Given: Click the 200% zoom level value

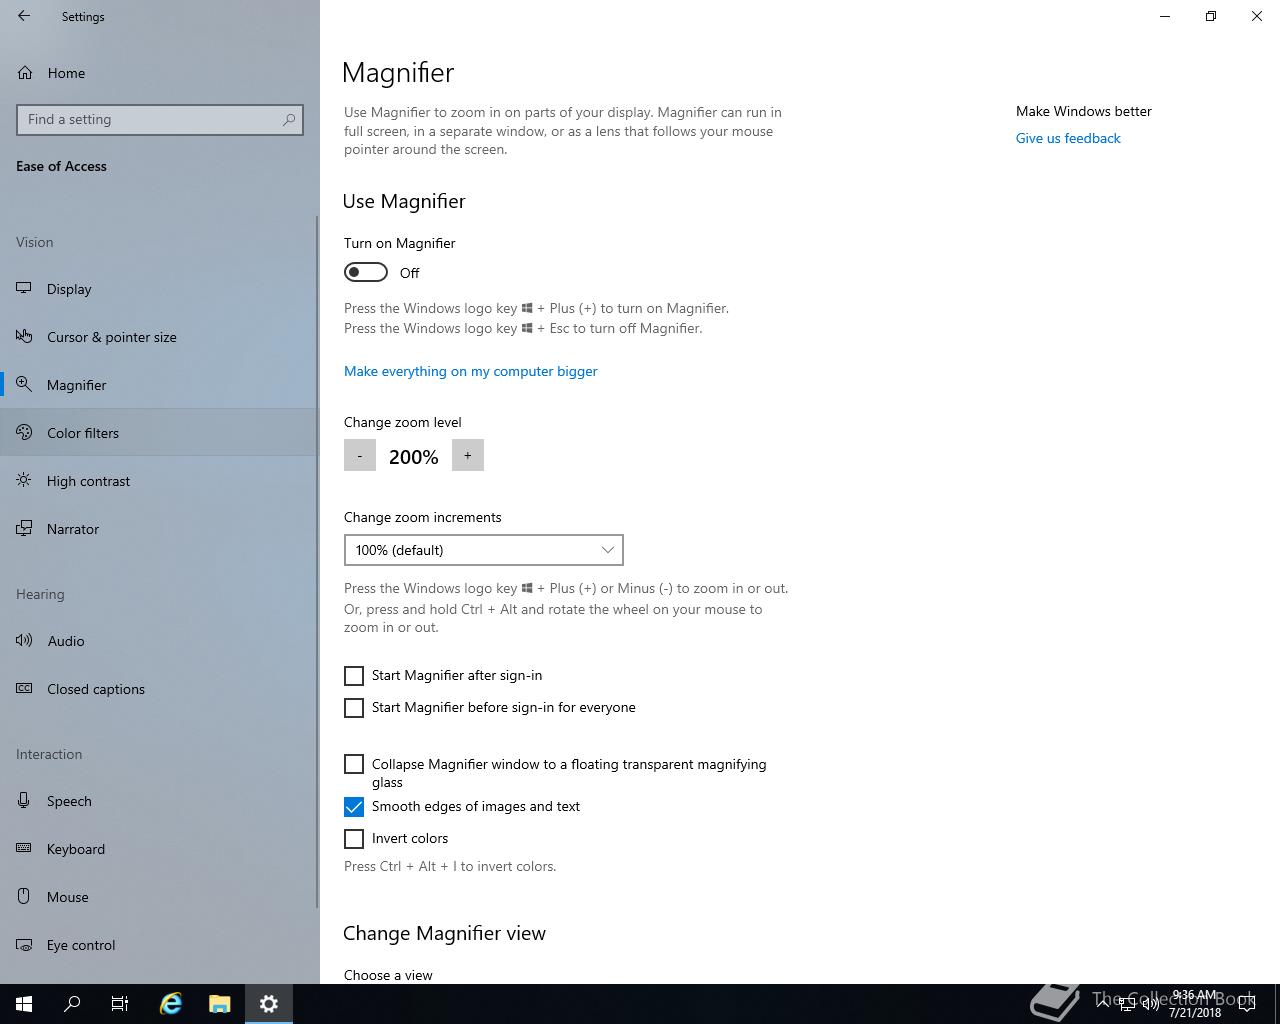Looking at the screenshot, I should [414, 457].
